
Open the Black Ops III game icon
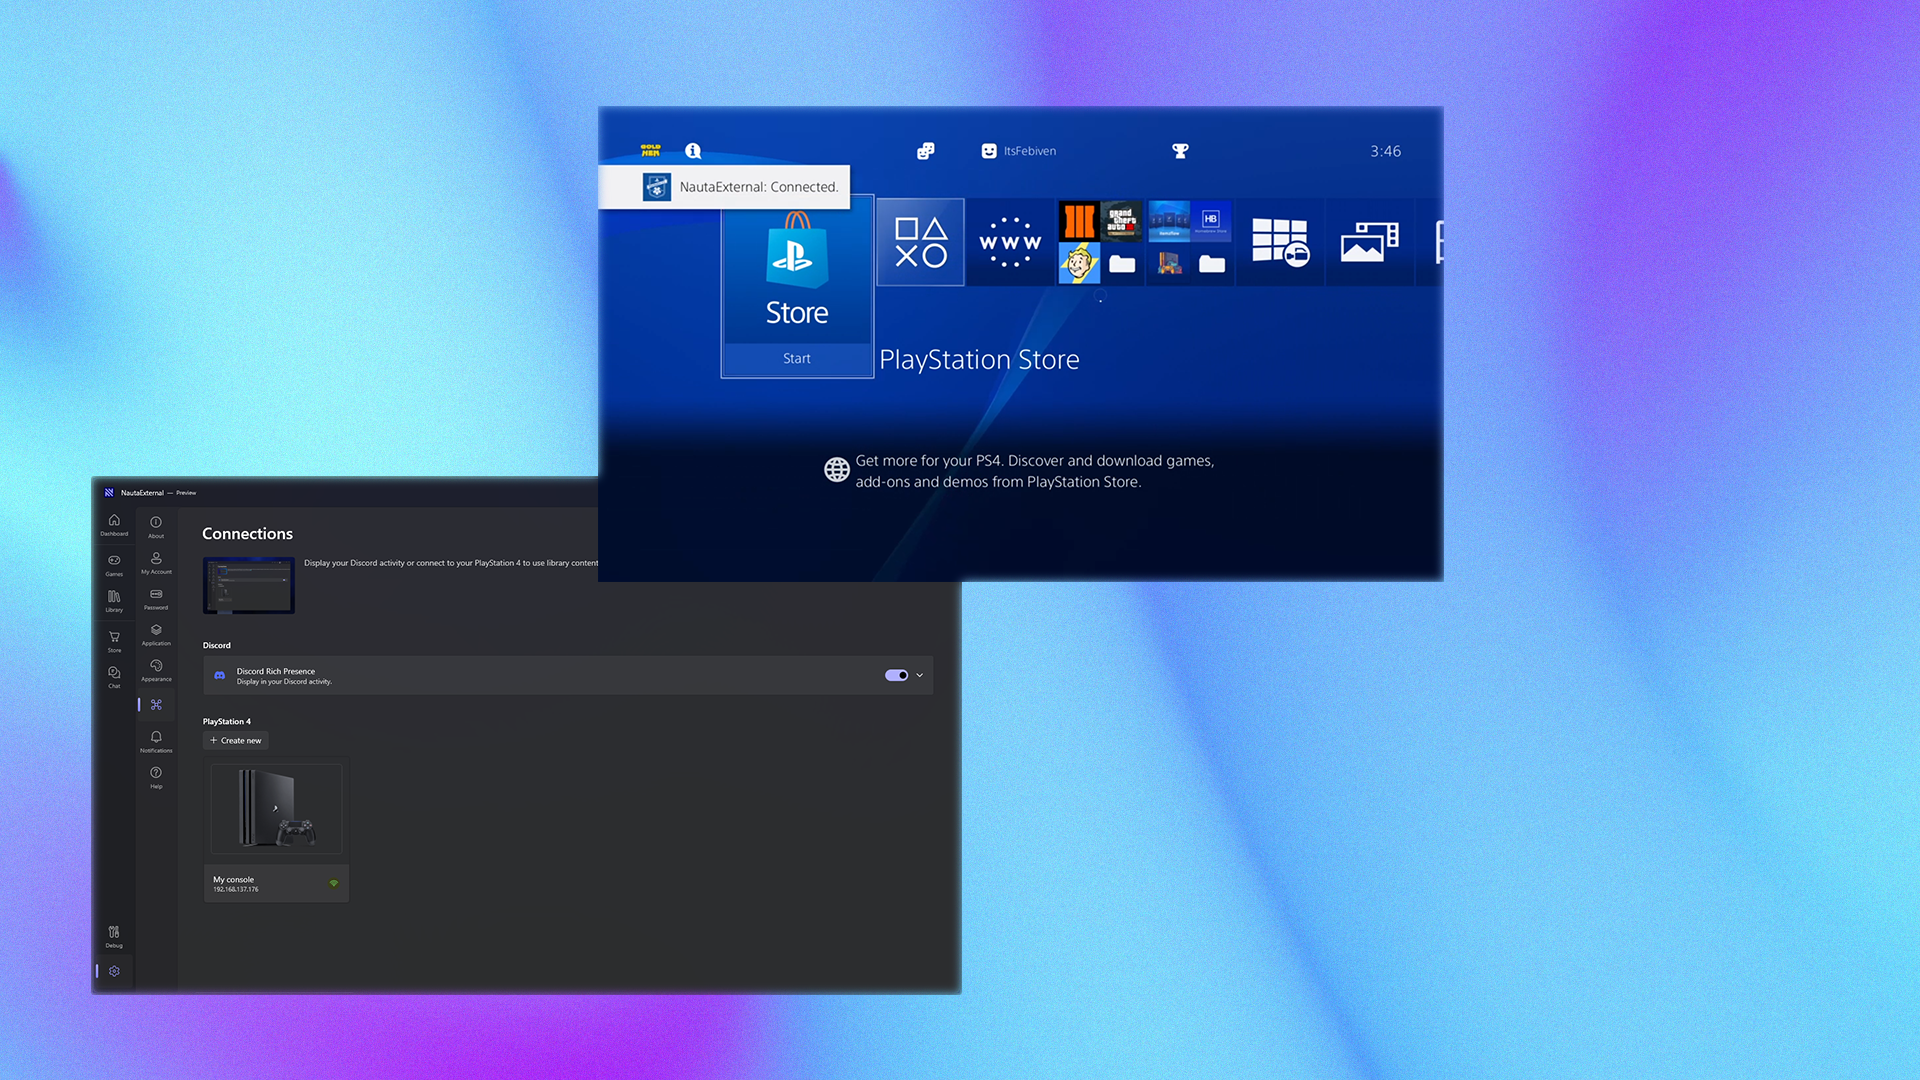coord(1079,221)
